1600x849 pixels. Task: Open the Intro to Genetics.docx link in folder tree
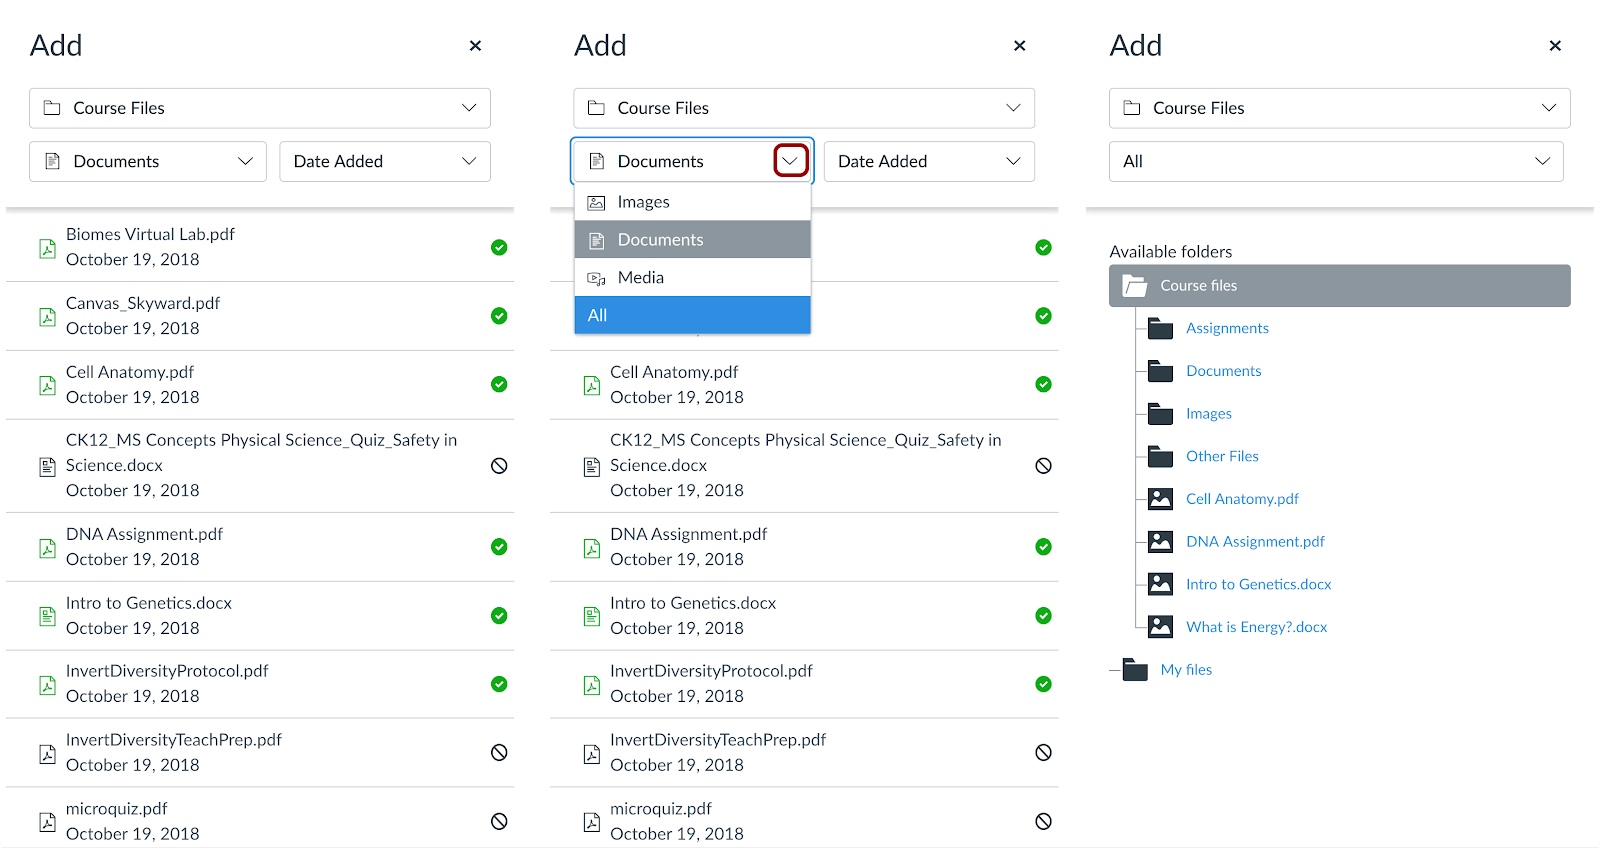1258,584
